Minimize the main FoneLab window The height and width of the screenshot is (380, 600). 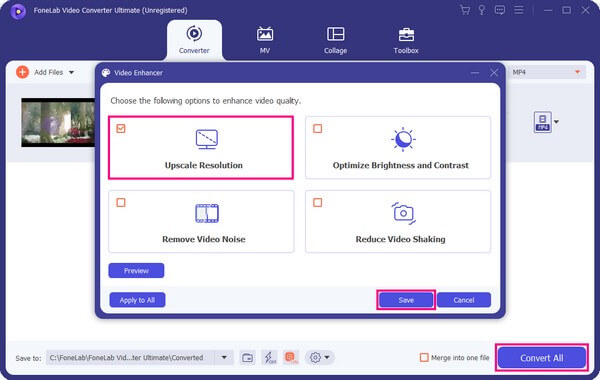(x=548, y=10)
